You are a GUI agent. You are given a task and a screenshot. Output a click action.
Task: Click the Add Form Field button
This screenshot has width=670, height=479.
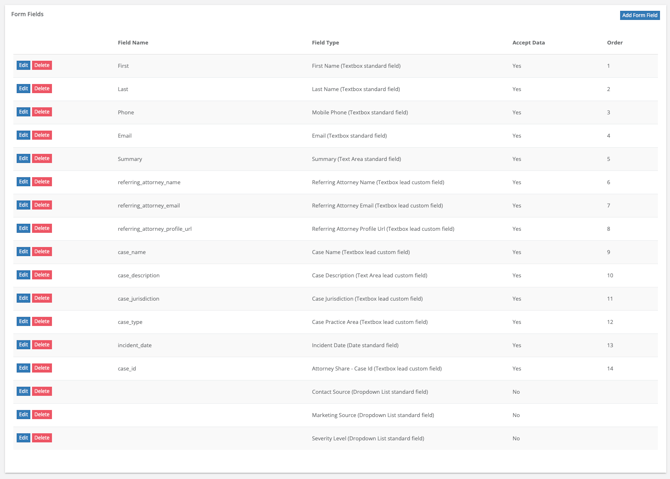point(639,15)
